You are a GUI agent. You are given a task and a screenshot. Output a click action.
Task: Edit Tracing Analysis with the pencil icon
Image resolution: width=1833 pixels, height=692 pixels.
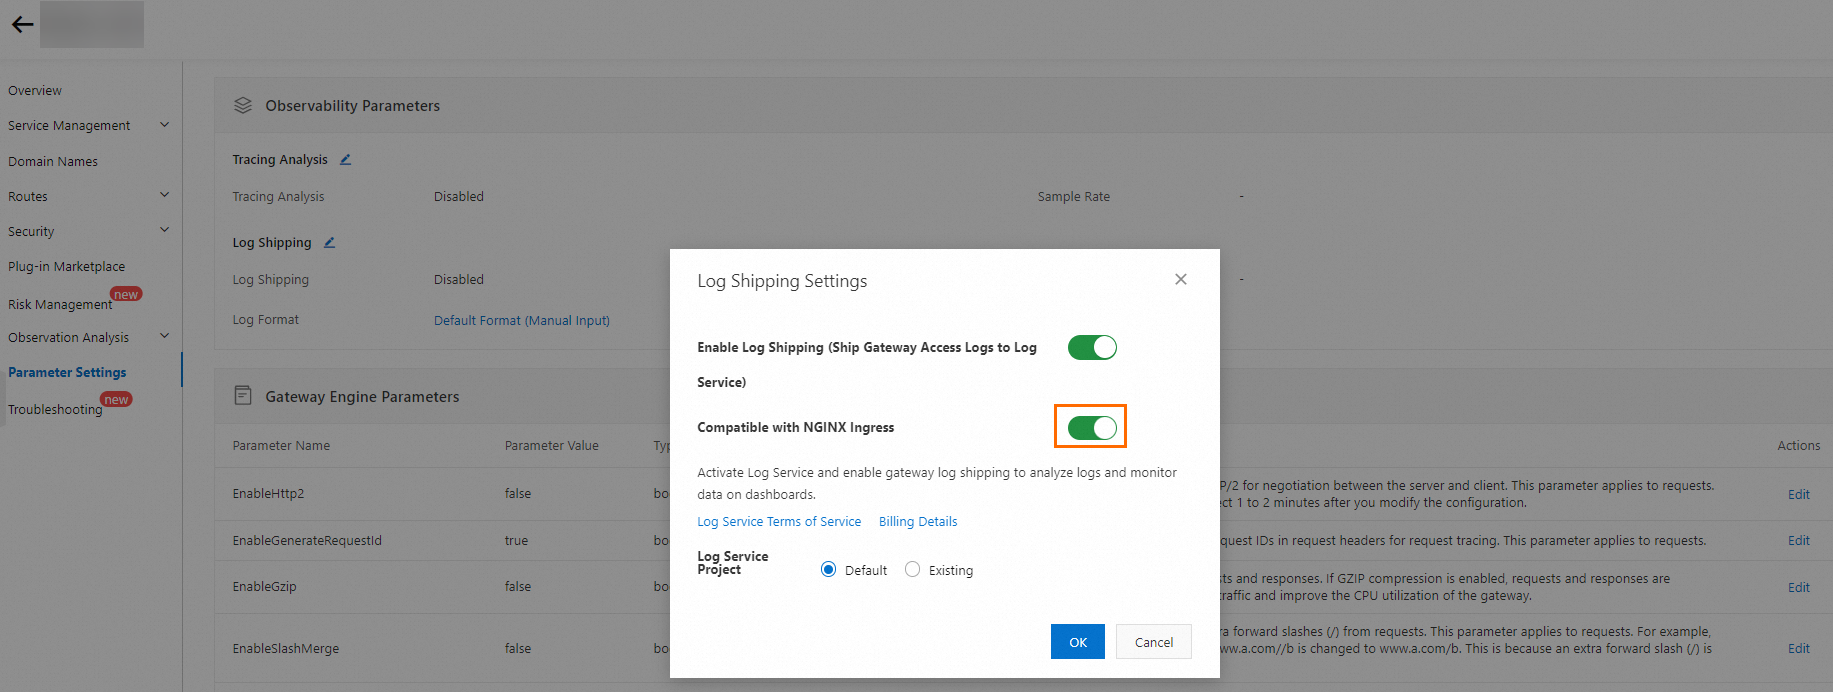pos(345,160)
